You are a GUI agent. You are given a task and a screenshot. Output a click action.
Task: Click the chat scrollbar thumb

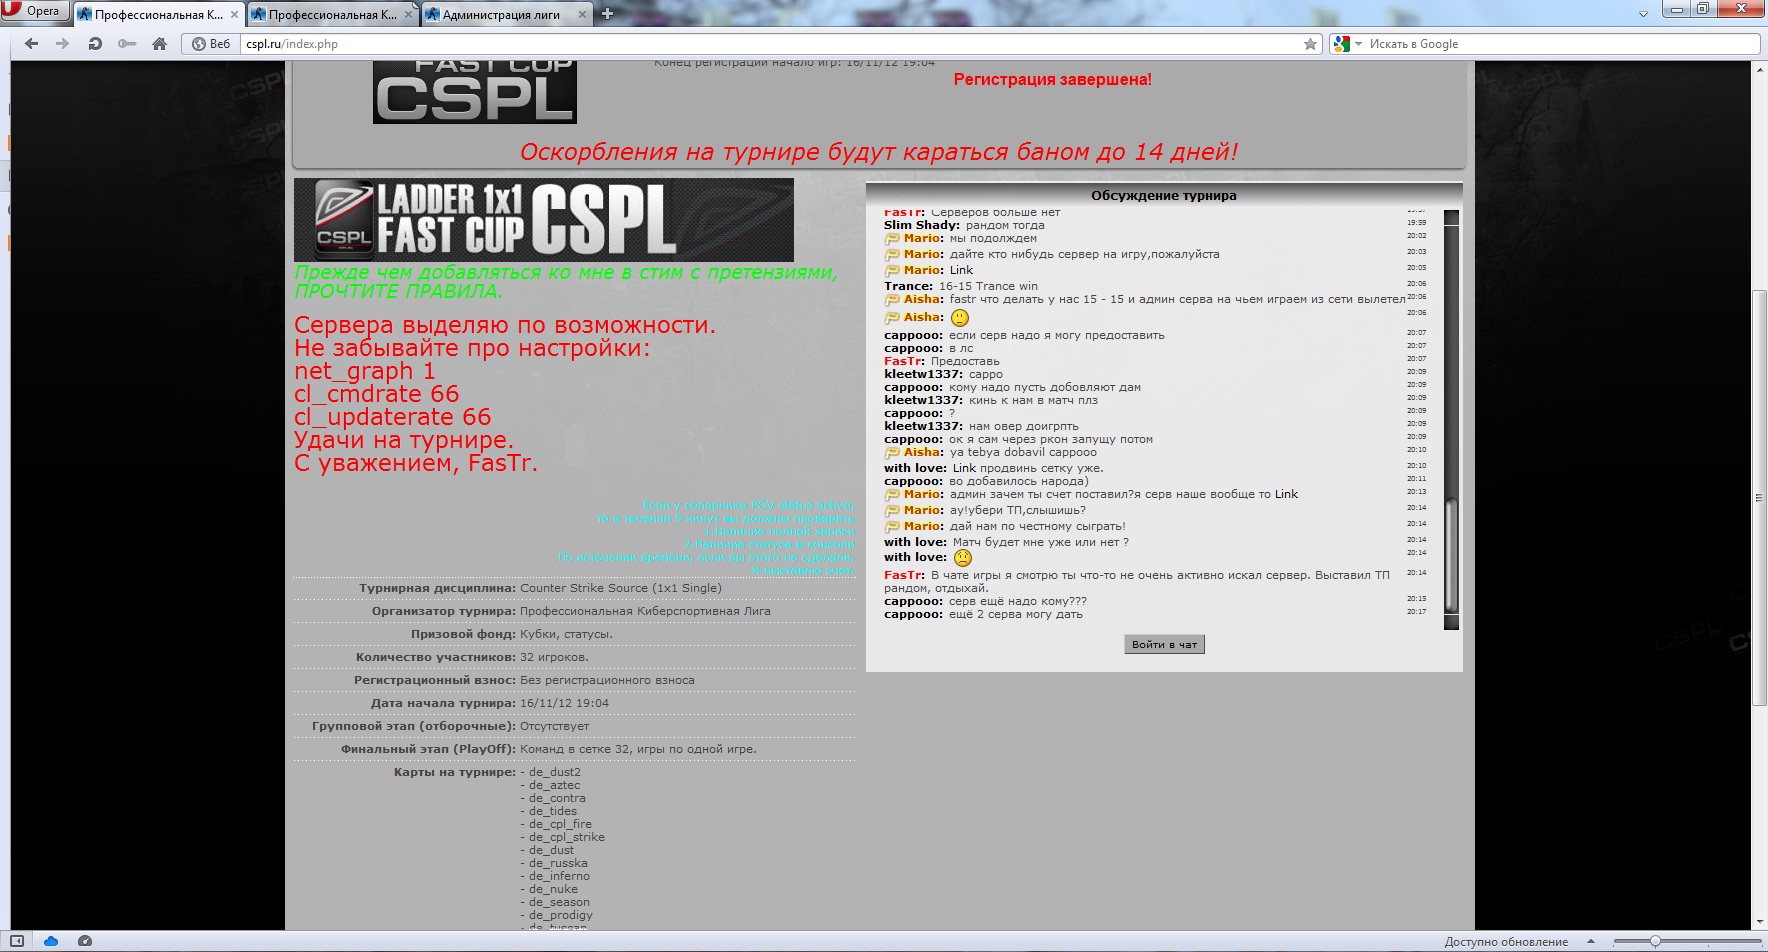(x=1451, y=555)
